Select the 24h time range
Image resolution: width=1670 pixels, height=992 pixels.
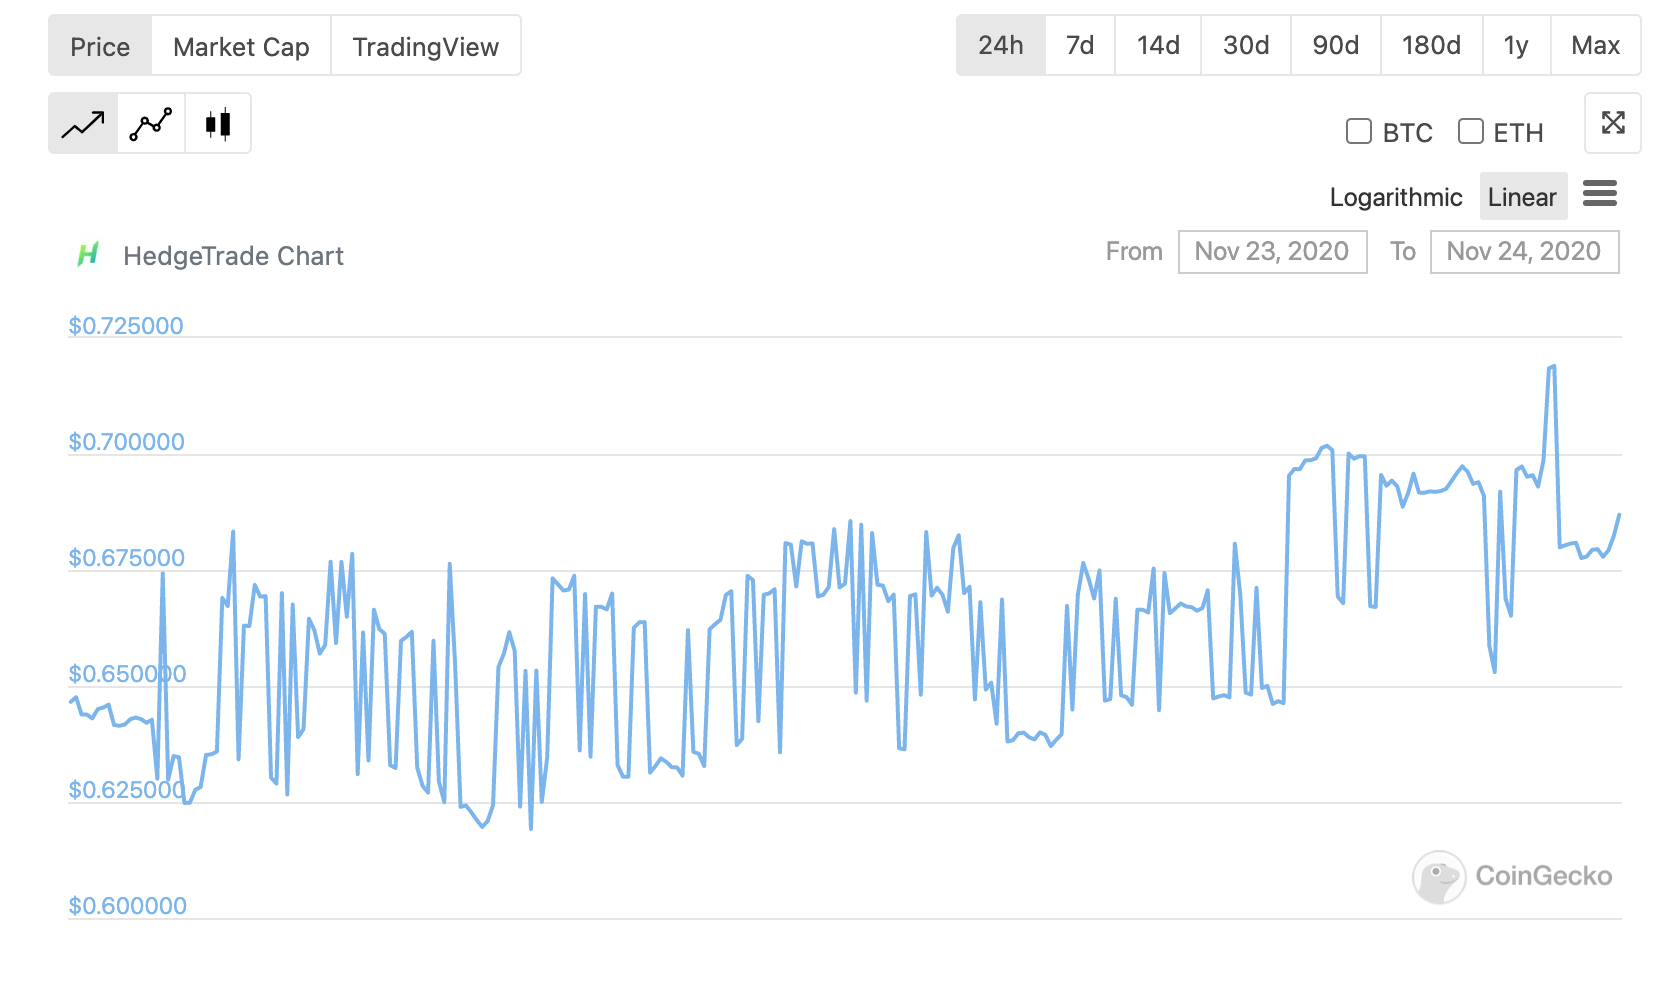[1001, 45]
